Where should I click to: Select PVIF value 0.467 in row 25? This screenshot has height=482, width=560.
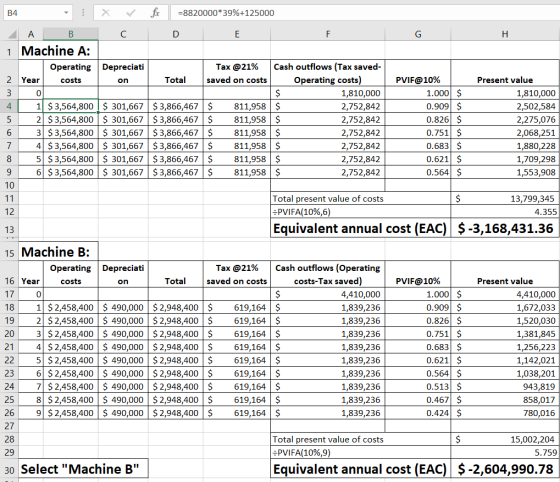pyautogui.click(x=418, y=400)
